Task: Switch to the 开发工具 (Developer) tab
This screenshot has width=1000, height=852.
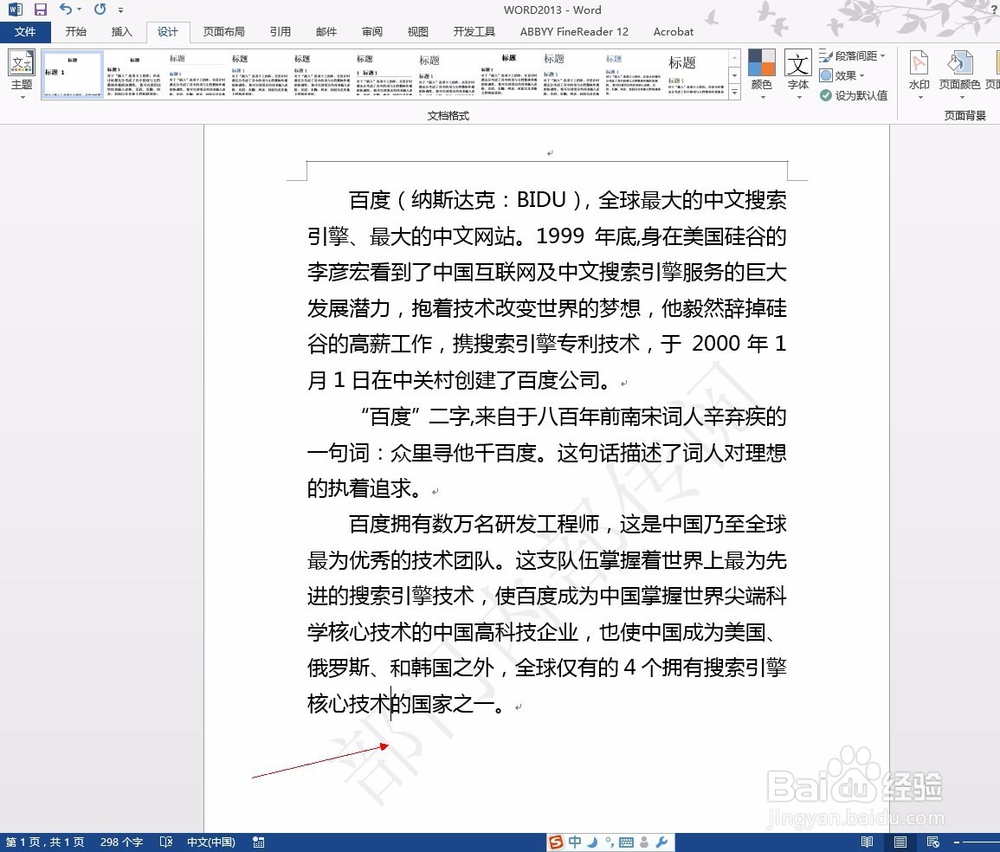Action: click(474, 31)
